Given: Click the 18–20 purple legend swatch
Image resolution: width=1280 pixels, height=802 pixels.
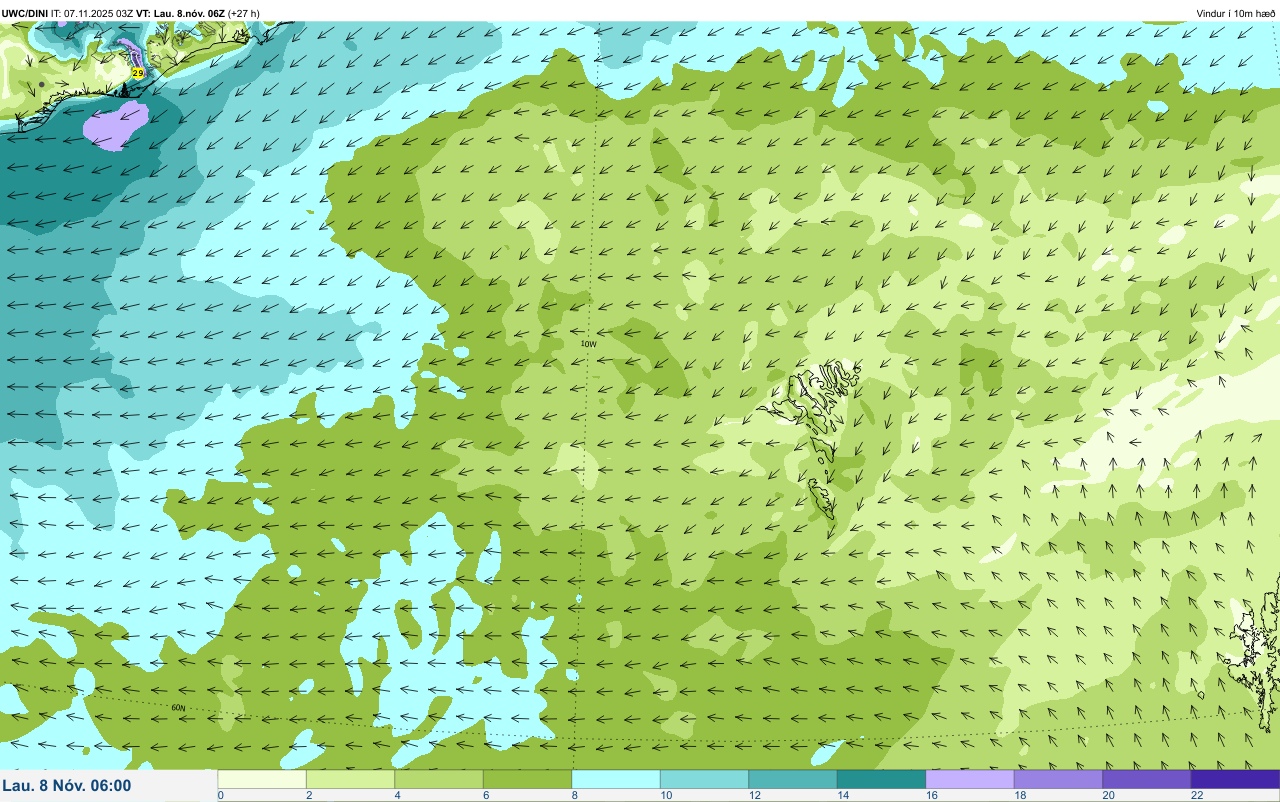Looking at the screenshot, I should click(x=1058, y=779).
